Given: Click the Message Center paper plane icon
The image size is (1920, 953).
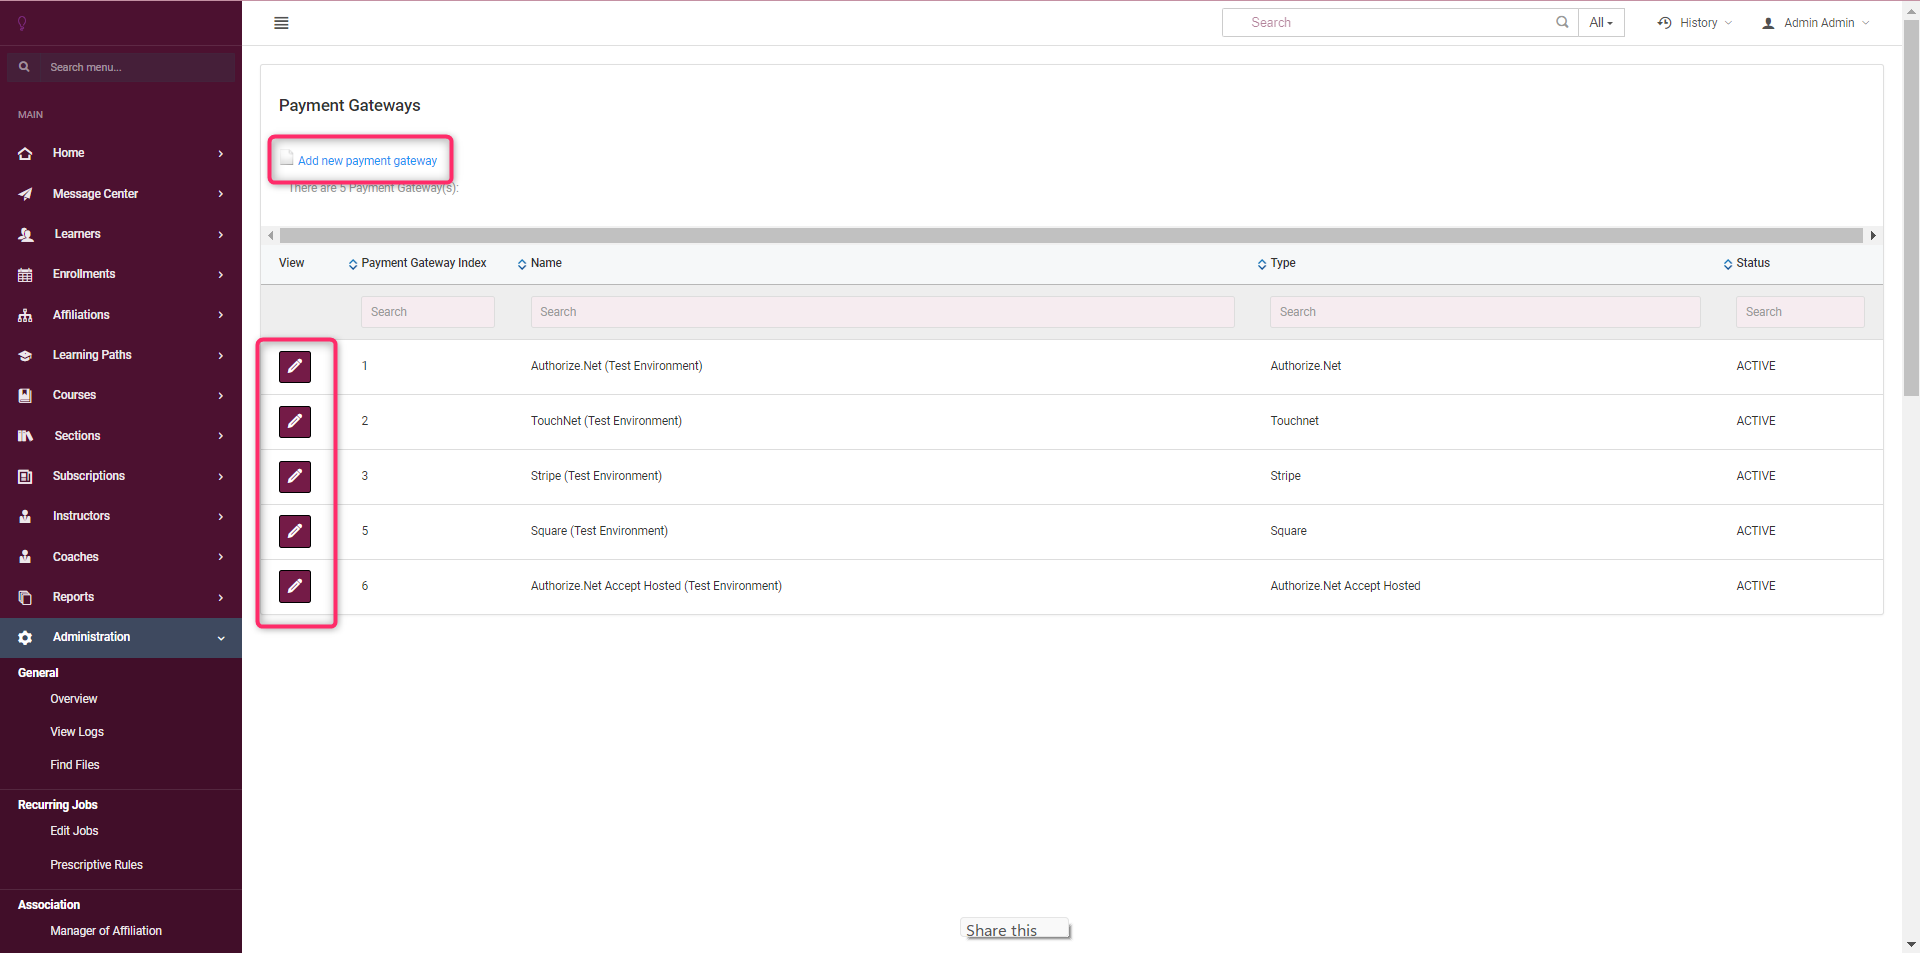Looking at the screenshot, I should (x=25, y=194).
